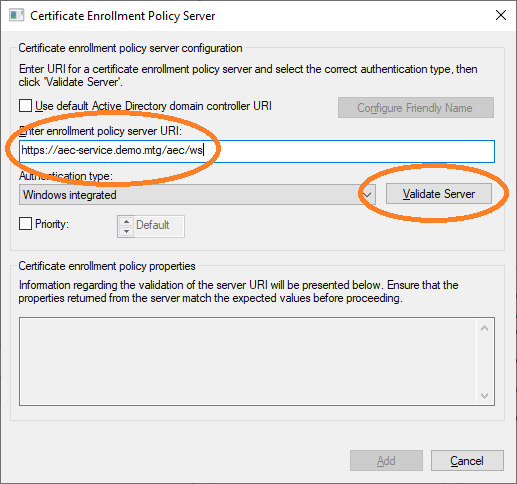Click the Certificate Enrollment Policy Server title text

pos(123,16)
